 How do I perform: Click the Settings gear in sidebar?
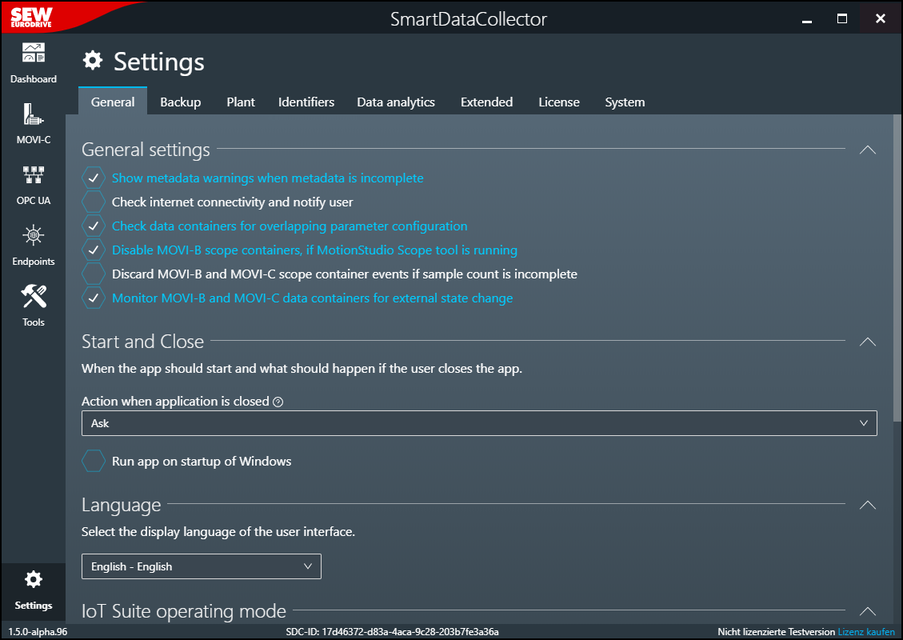pyautogui.click(x=33, y=588)
